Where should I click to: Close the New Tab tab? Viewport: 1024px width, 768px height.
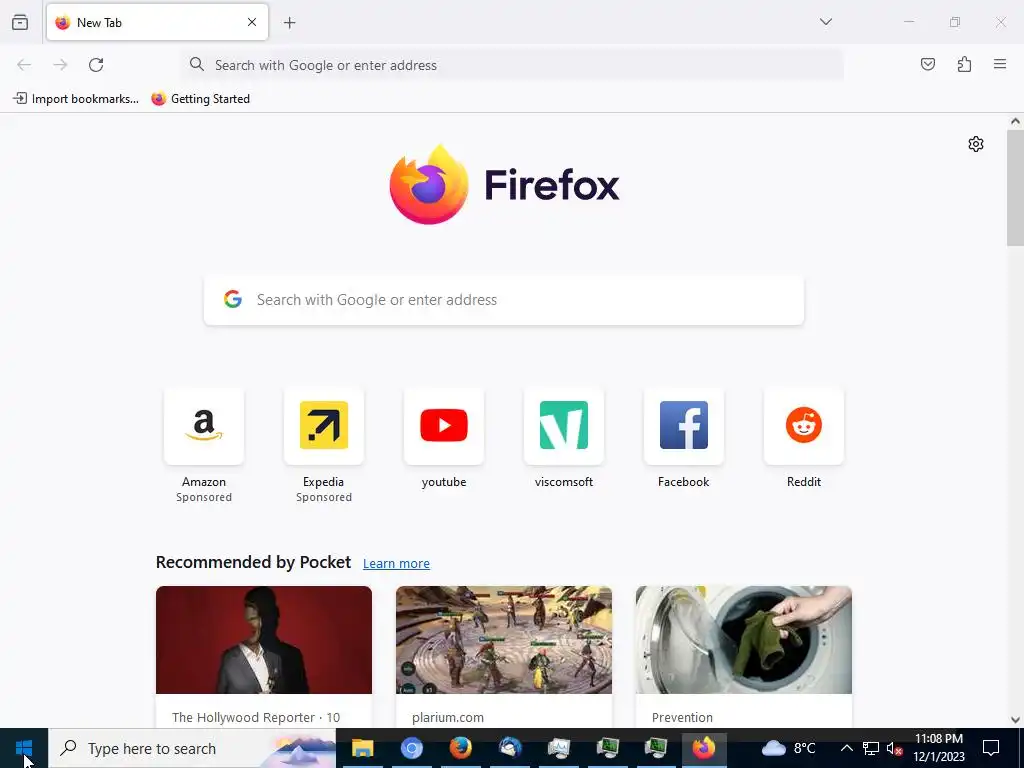(x=251, y=22)
